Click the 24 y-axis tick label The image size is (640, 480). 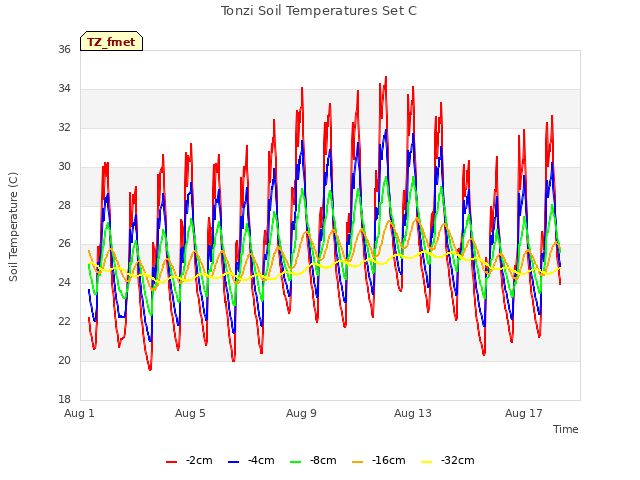point(64,282)
